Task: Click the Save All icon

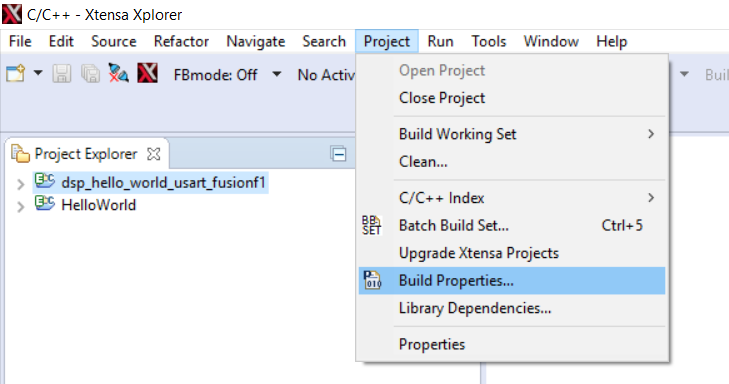Action: tap(90, 73)
